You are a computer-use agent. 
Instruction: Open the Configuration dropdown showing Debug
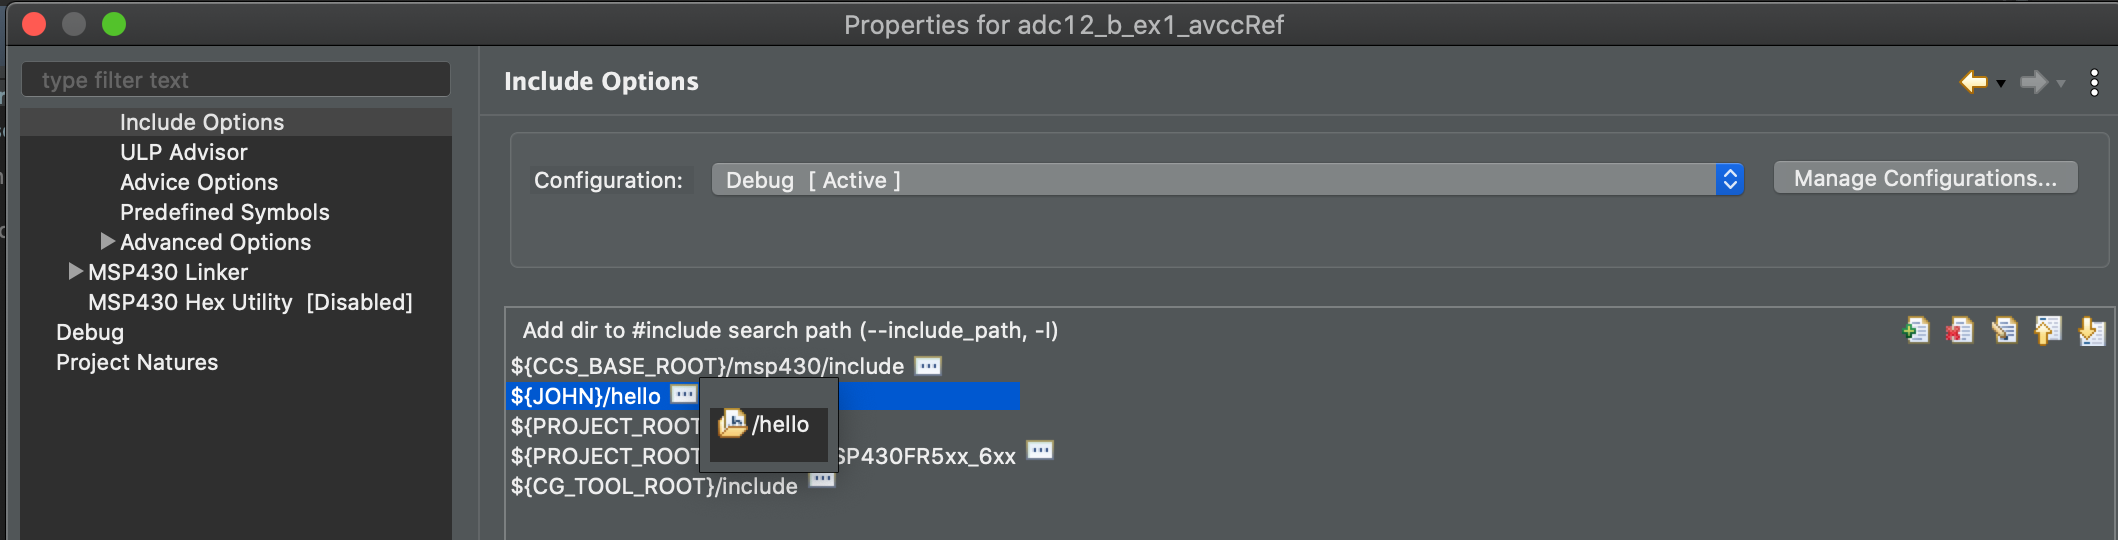(x=1228, y=180)
